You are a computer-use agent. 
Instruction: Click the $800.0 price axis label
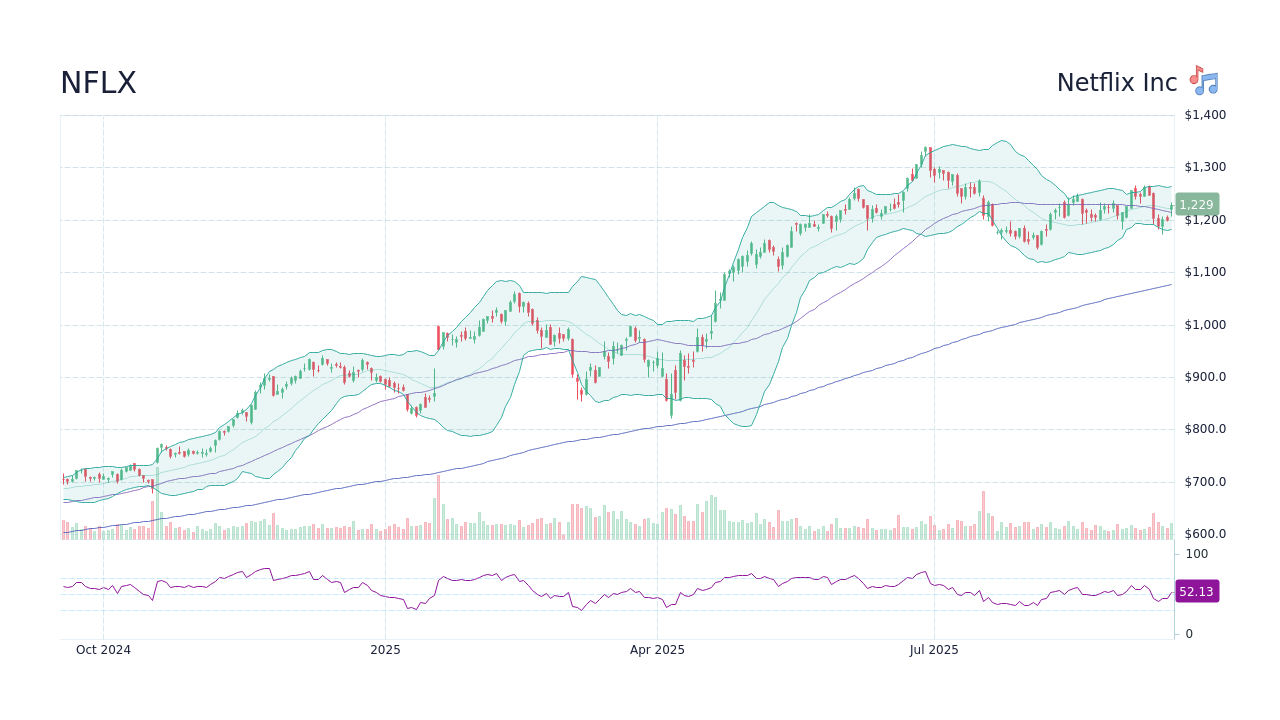(1205, 429)
